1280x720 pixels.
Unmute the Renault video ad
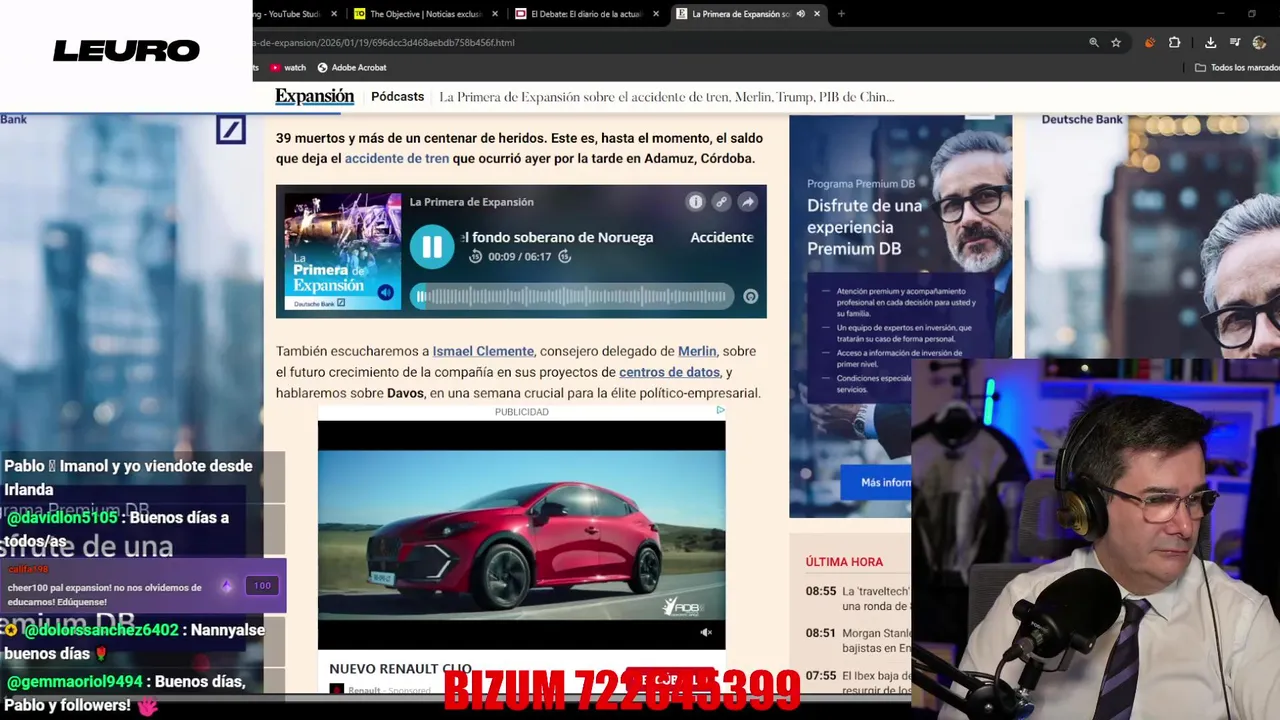(x=706, y=632)
